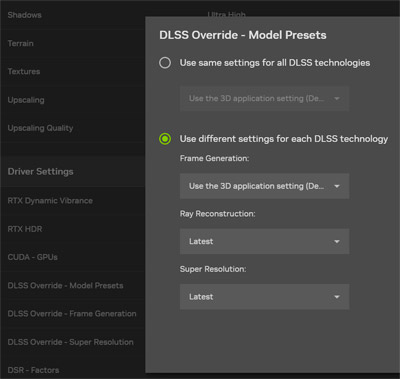Image resolution: width=400 pixels, height=379 pixels.
Task: Click the 'Frame Generation:' label
Action: [214, 158]
